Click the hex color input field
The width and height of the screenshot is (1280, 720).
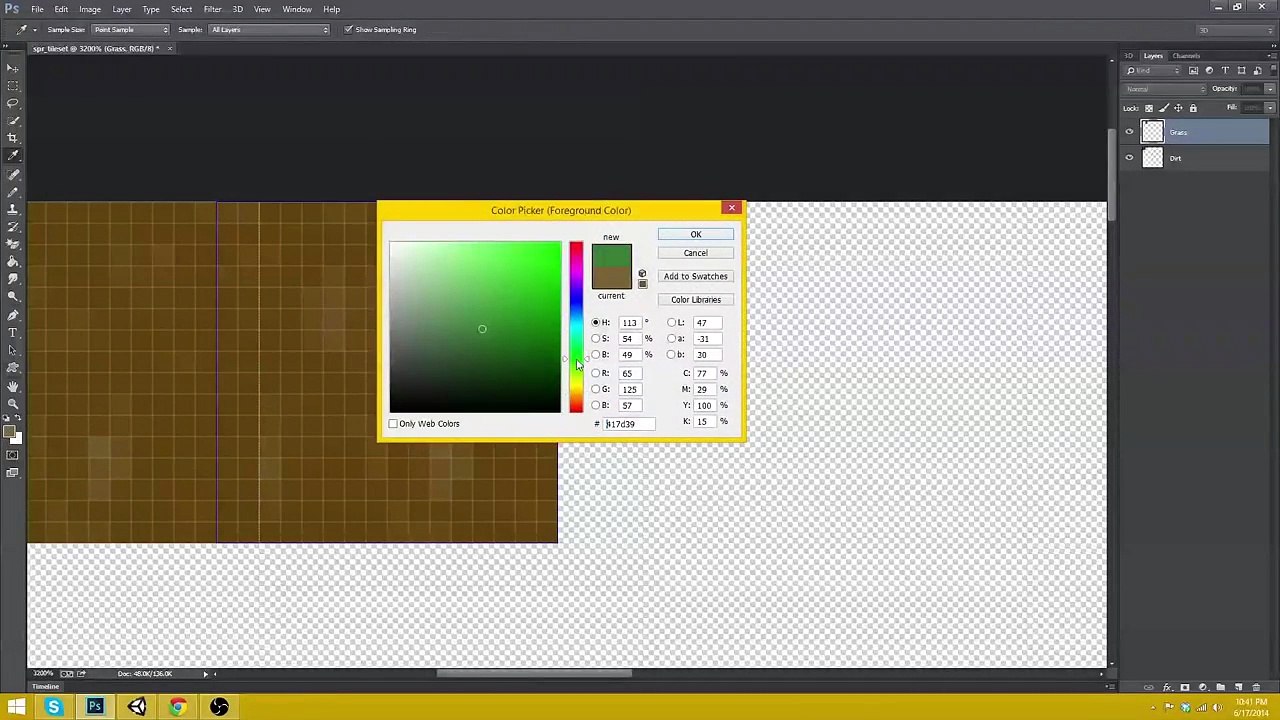click(629, 424)
